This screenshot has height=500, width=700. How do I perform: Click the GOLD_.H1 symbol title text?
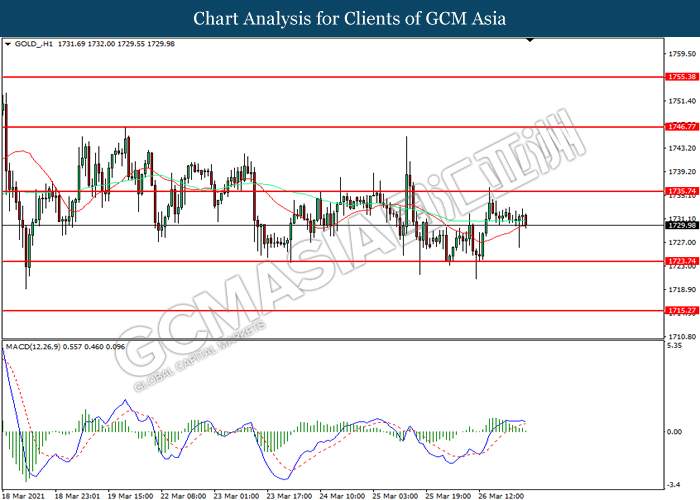(33, 44)
